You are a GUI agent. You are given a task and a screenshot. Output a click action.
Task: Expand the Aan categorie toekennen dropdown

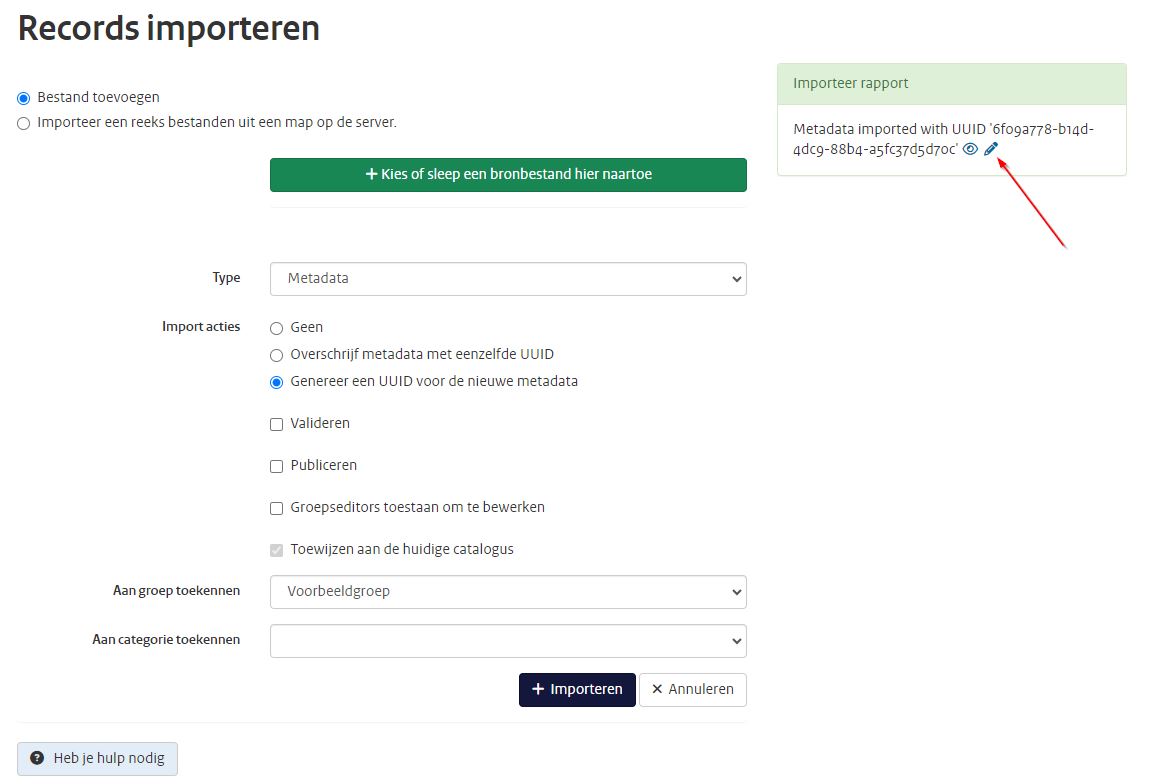[508, 640]
